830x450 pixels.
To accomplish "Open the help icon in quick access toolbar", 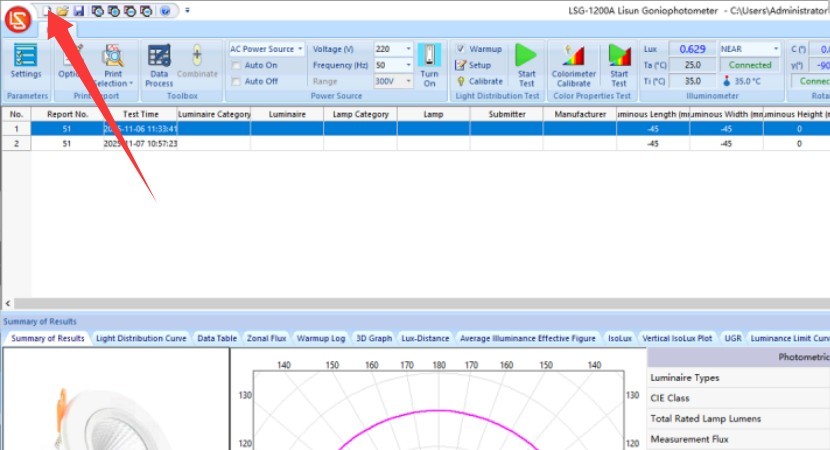I will (x=165, y=11).
